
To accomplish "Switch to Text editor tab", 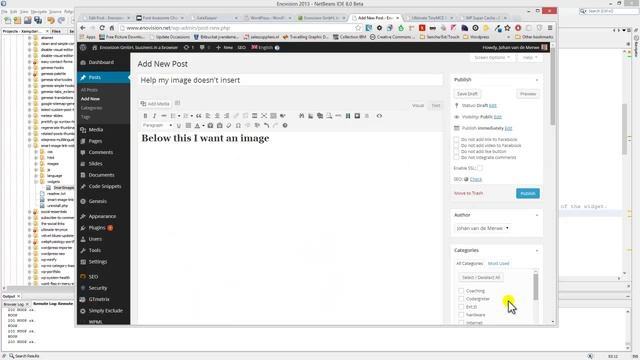I will pos(436,106).
